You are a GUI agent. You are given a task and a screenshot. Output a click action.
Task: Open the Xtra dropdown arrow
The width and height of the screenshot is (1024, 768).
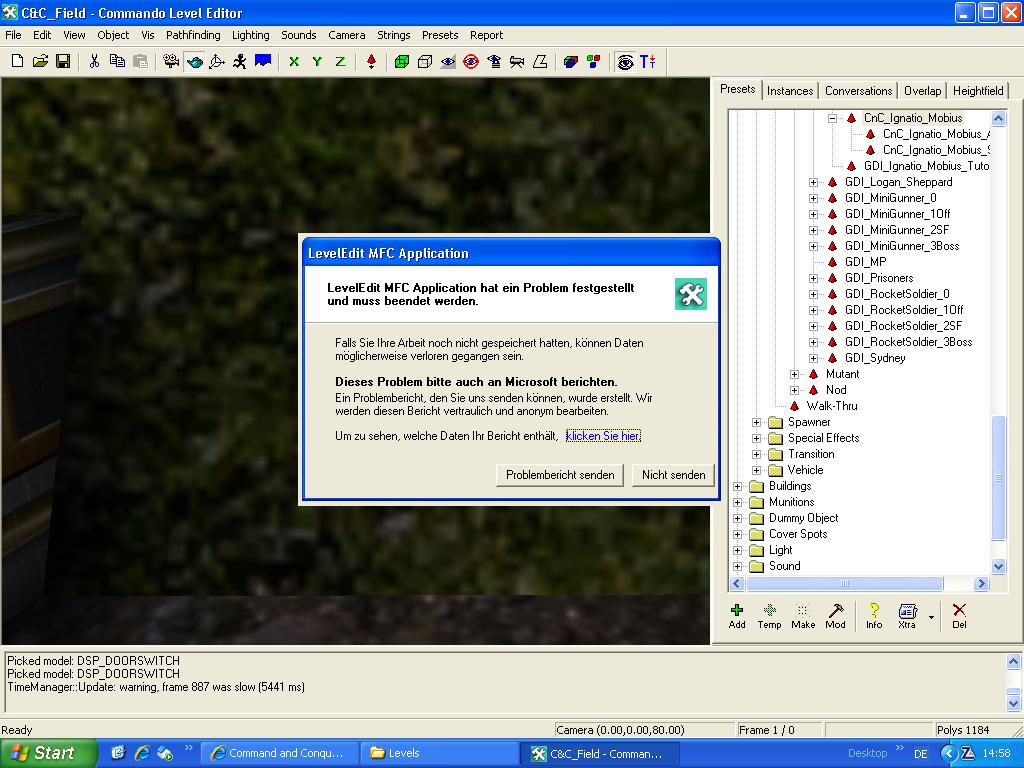(x=931, y=617)
